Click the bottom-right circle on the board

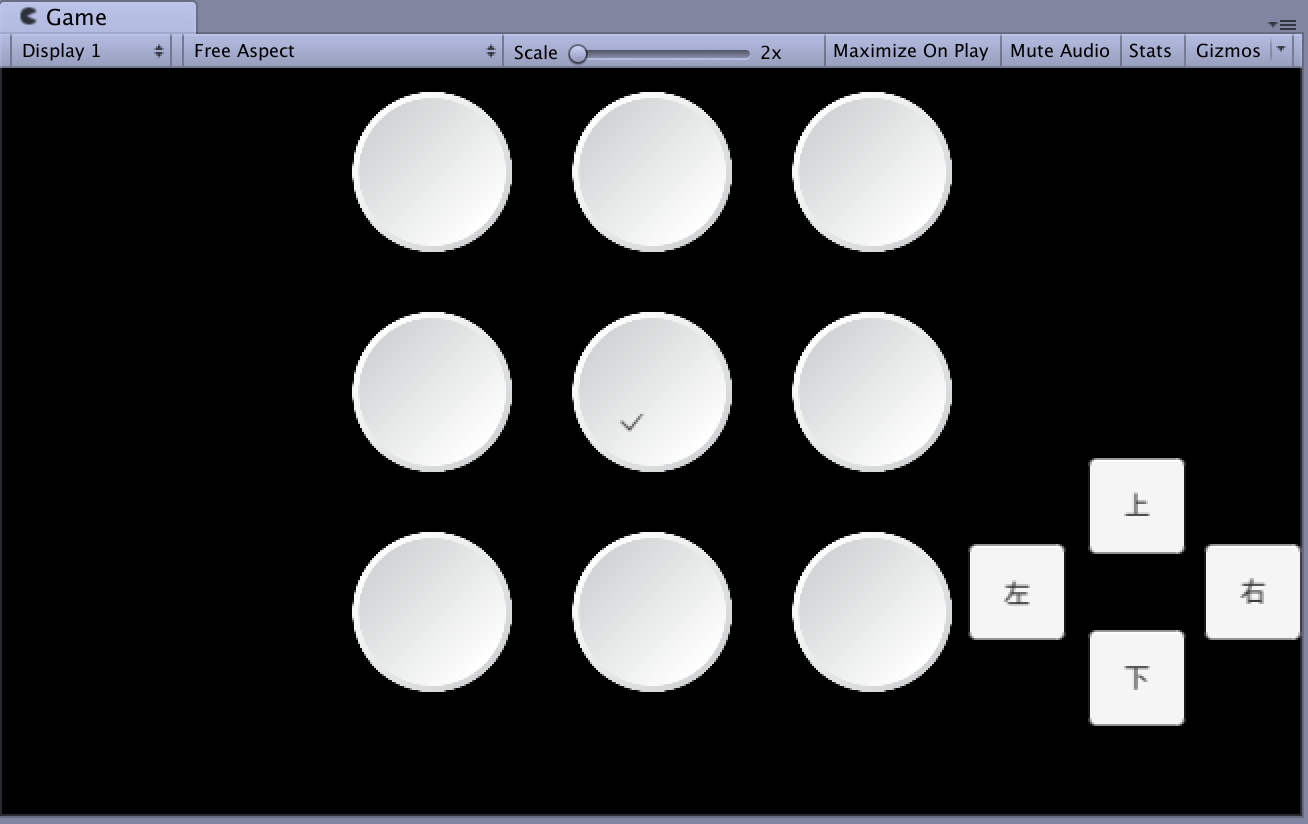(872, 610)
